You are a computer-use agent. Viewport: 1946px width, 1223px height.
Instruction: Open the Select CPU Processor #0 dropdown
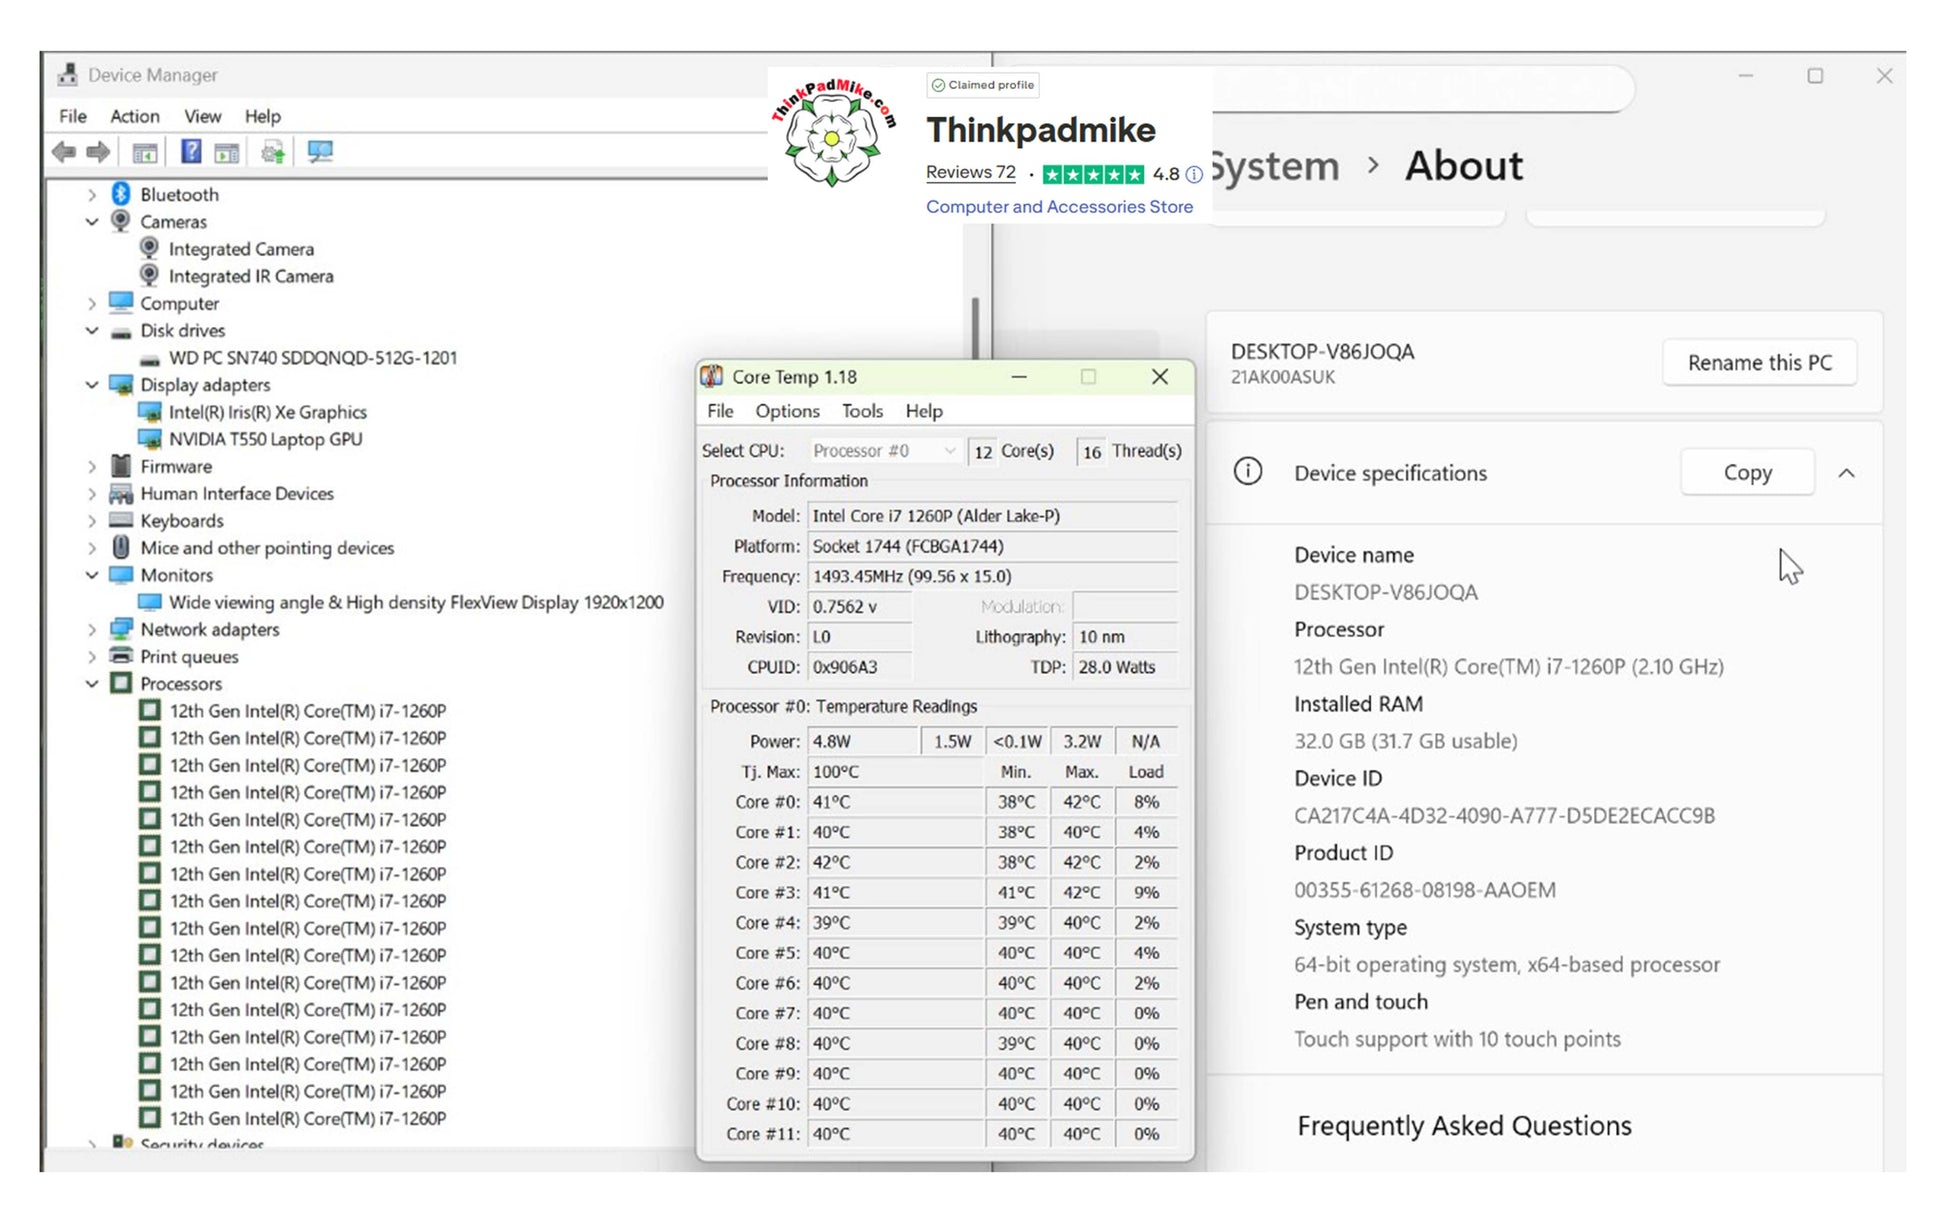pyautogui.click(x=884, y=451)
